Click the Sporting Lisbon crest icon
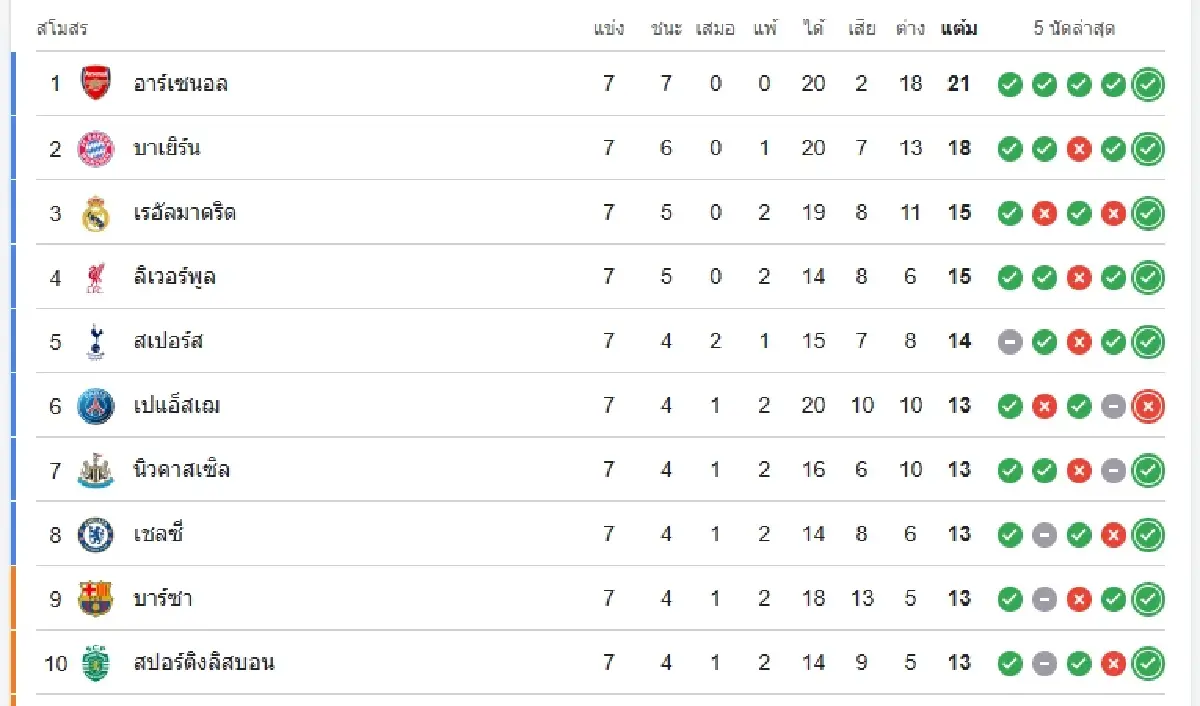 coord(96,663)
